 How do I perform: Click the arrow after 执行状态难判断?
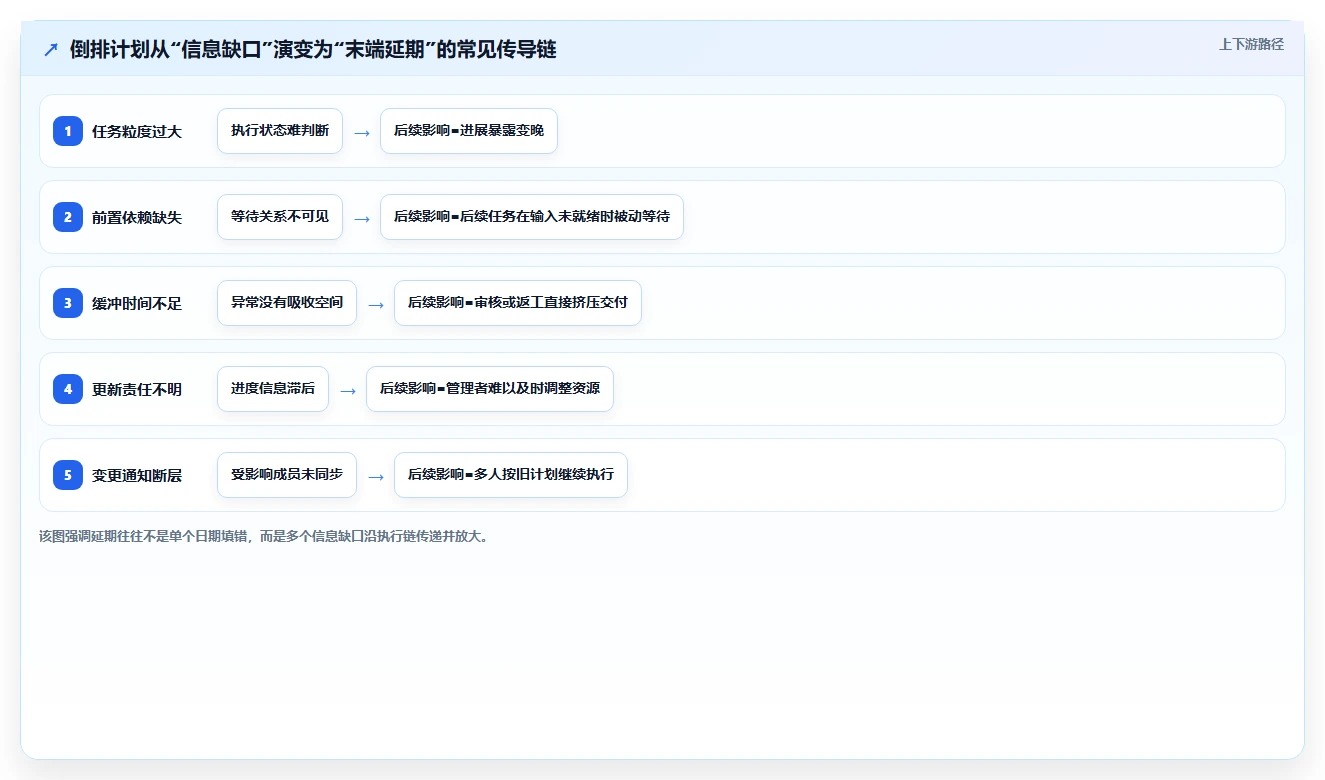click(362, 132)
